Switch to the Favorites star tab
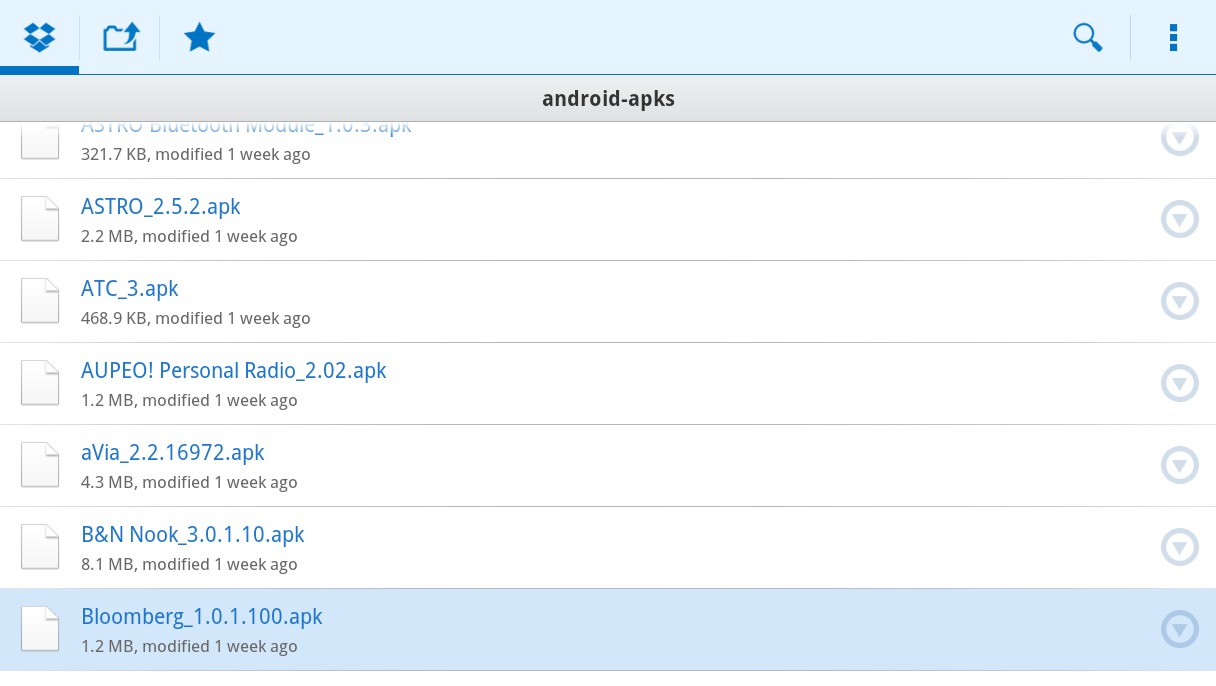The width and height of the screenshot is (1216, 686). coord(200,38)
